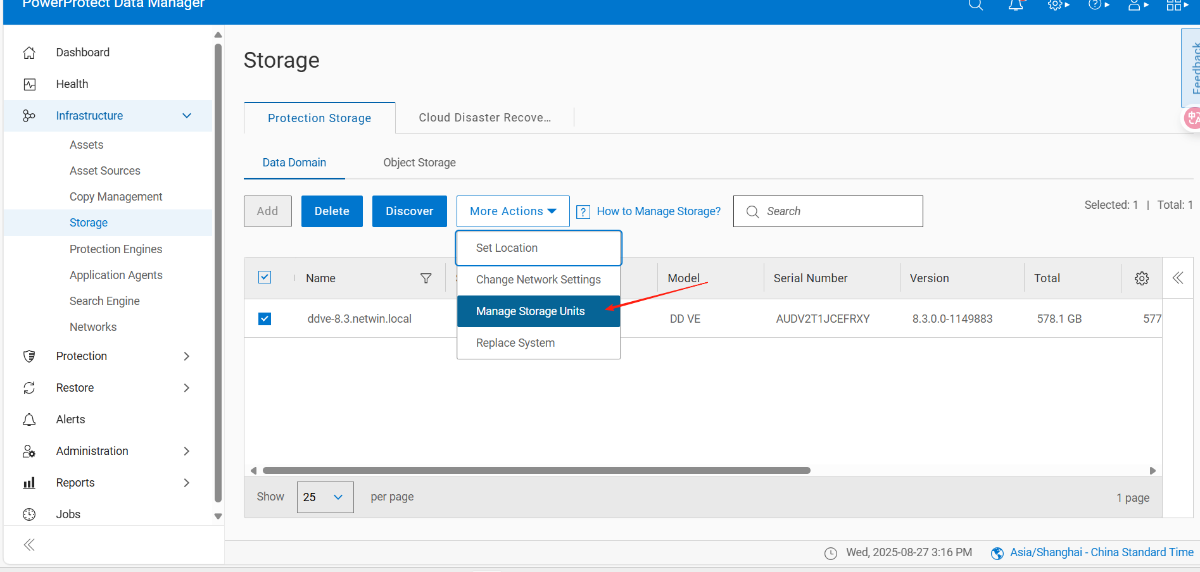The width and height of the screenshot is (1200, 572).
Task: Click the Version column header
Action: tap(930, 278)
